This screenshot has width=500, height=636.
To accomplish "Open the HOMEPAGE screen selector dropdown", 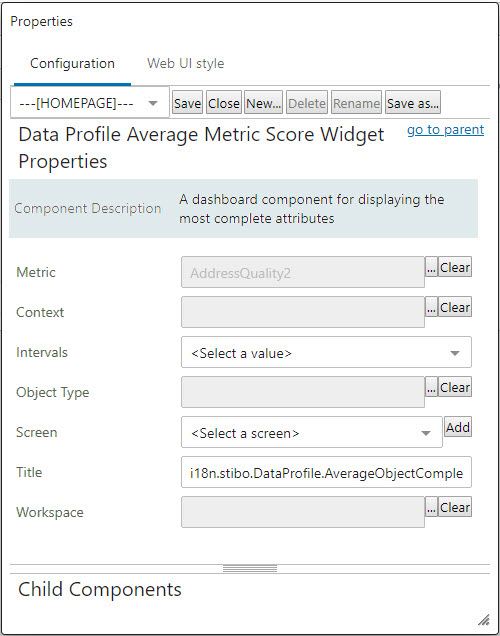I will (90, 103).
